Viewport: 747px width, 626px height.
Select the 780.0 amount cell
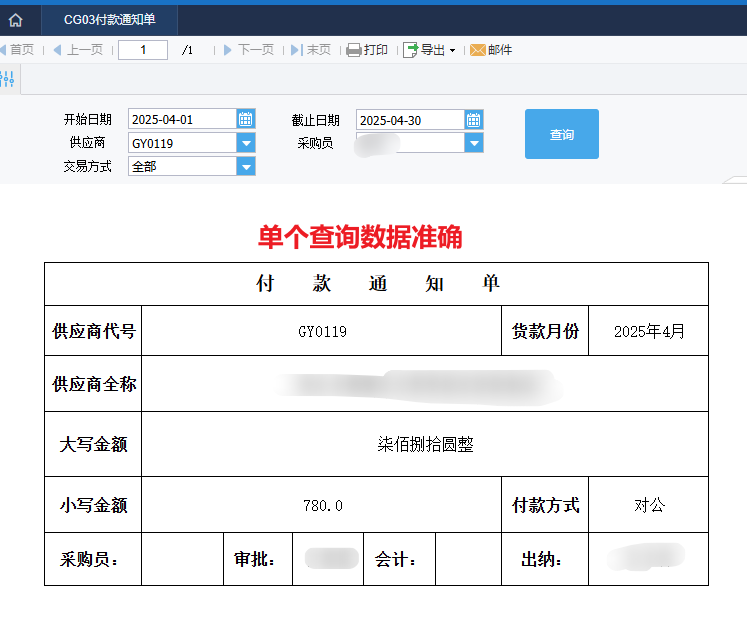(x=322, y=505)
